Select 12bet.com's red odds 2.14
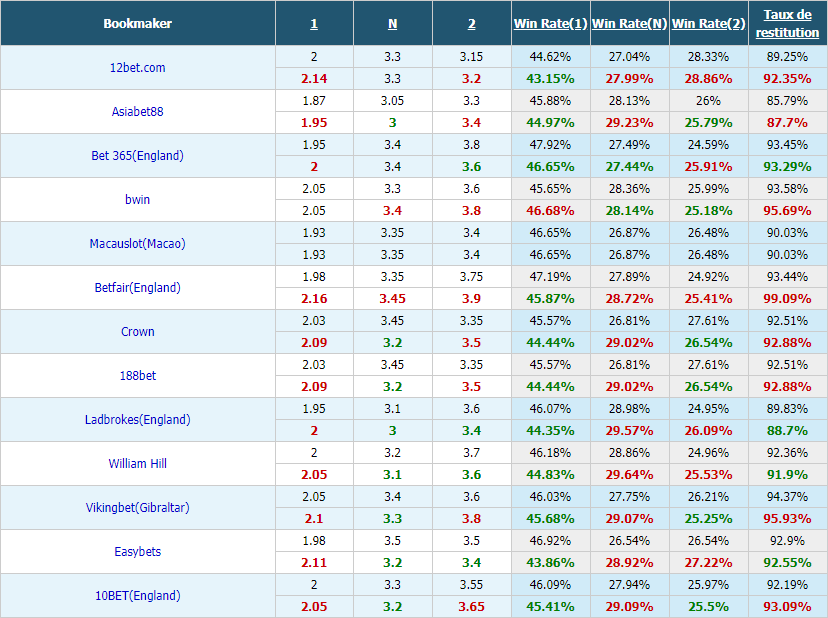This screenshot has height=618, width=828. [314, 79]
